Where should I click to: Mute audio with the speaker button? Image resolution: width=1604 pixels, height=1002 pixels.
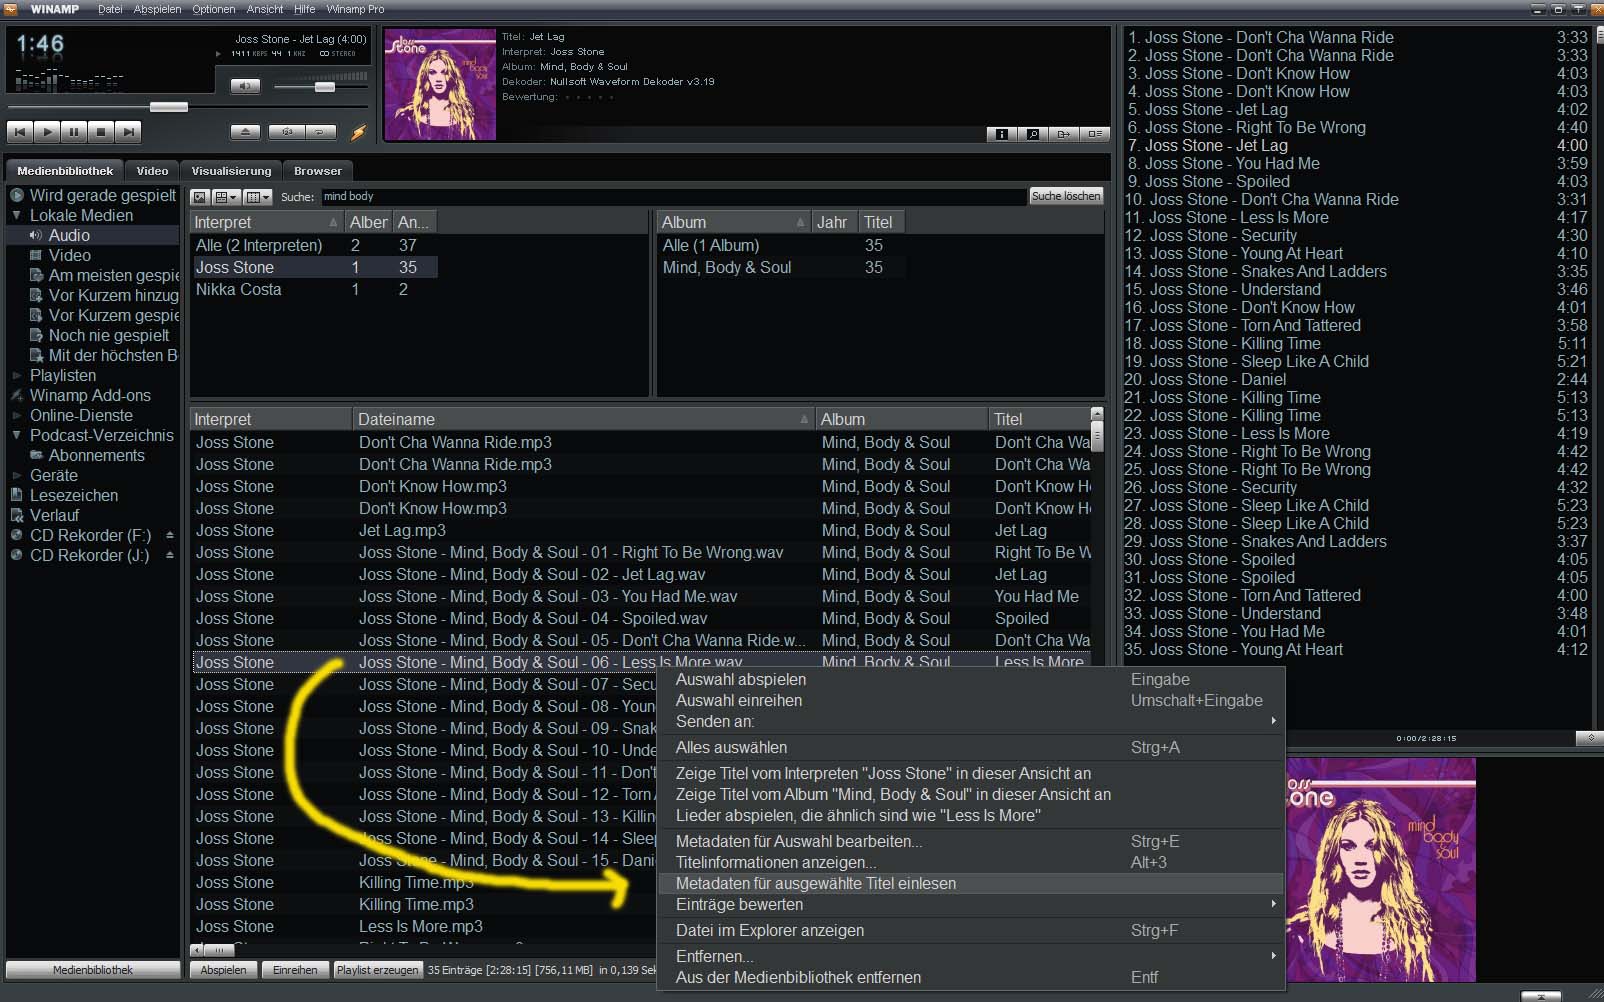(245, 87)
